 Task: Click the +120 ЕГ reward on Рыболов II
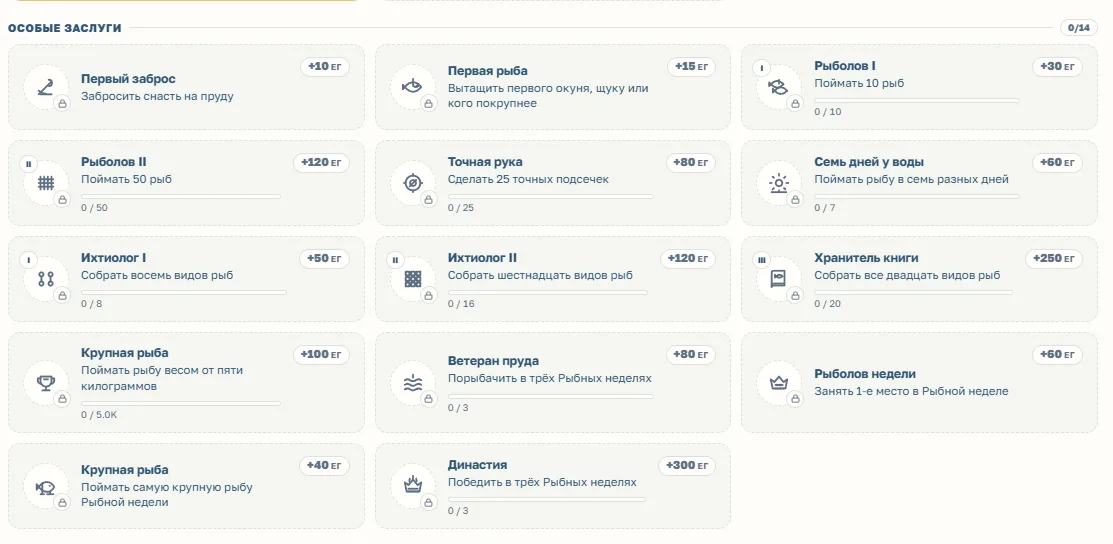tap(321, 163)
